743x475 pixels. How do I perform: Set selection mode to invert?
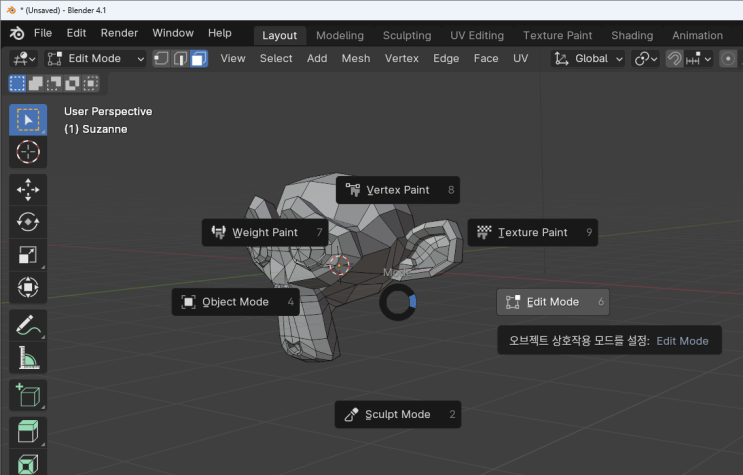[72, 83]
